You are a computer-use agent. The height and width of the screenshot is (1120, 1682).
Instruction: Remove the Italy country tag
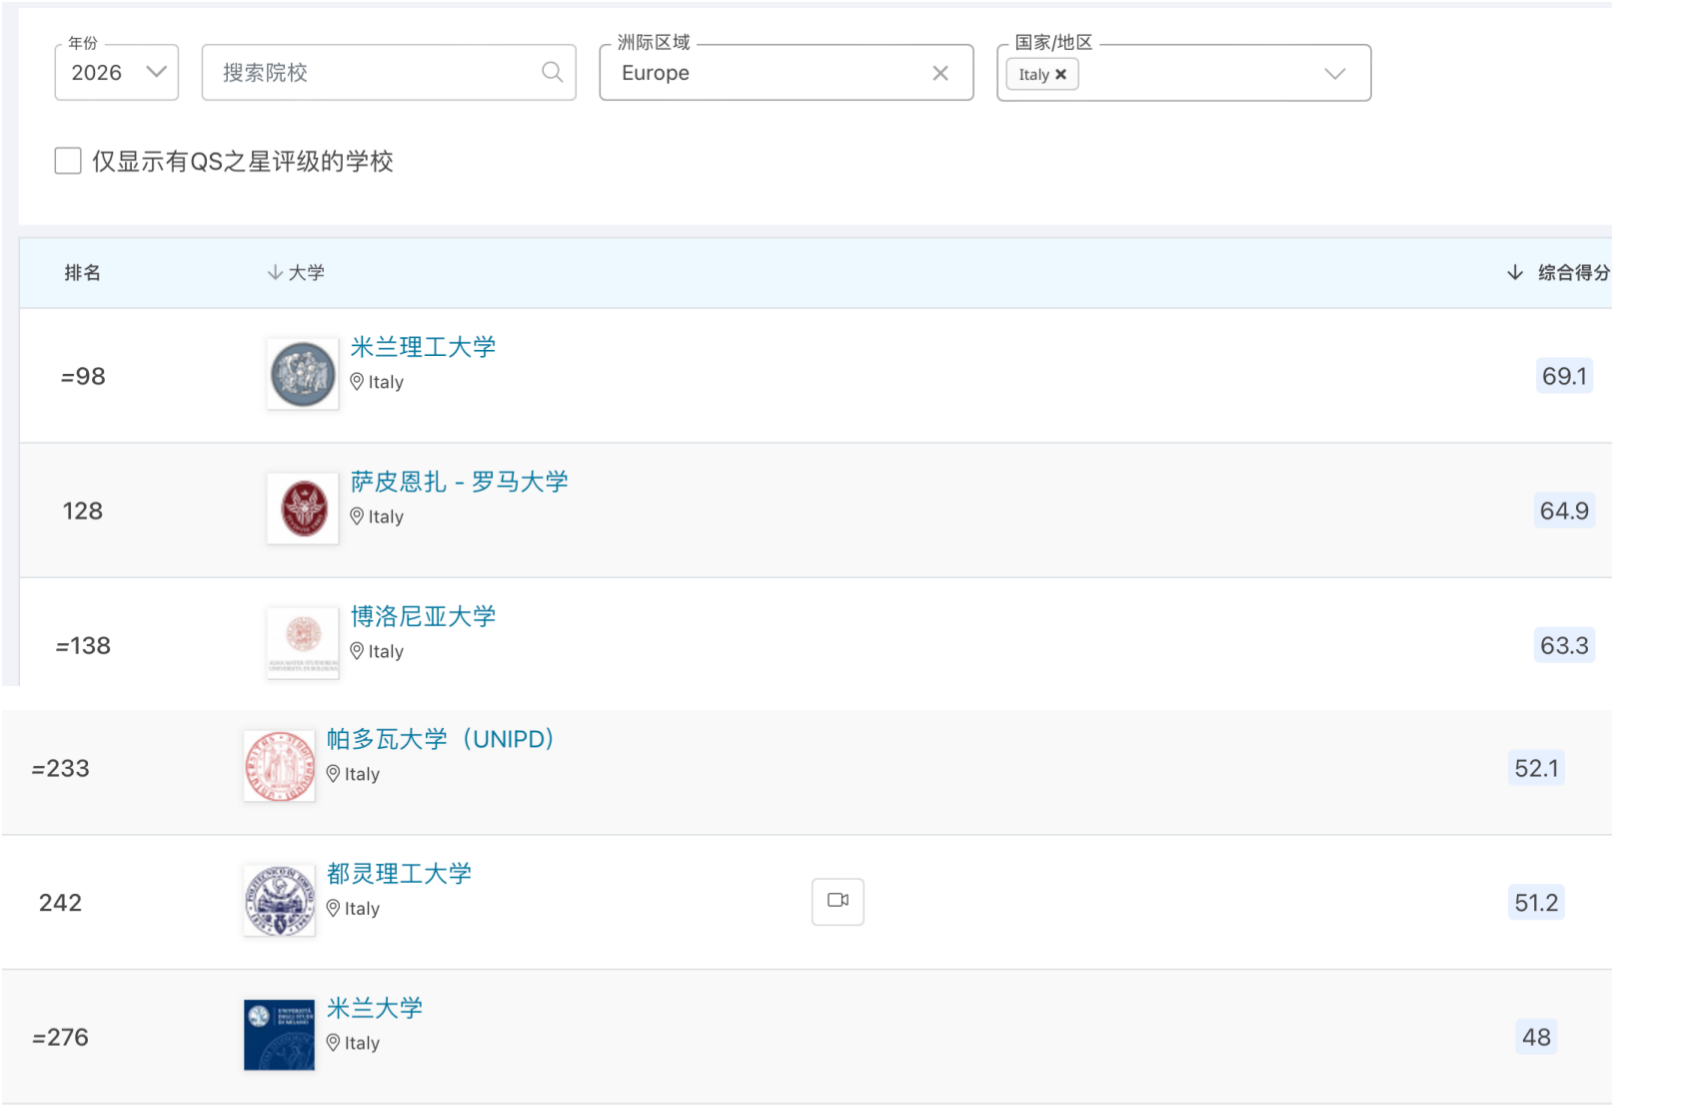pyautogui.click(x=1061, y=74)
